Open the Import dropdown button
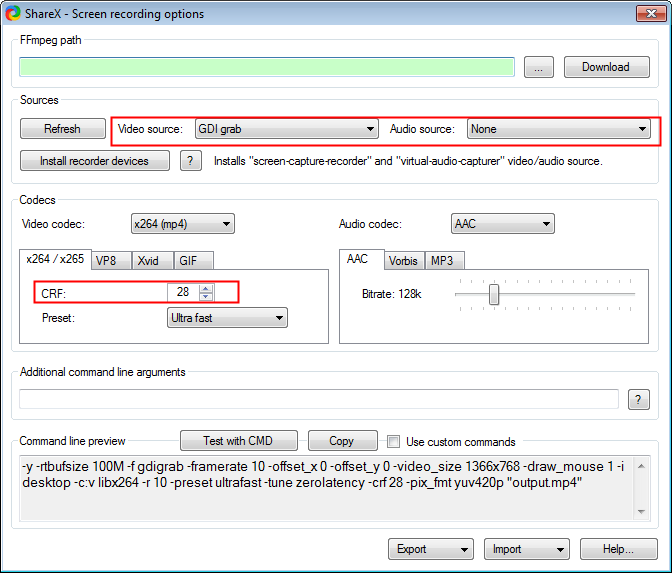The height and width of the screenshot is (573, 672). 527,549
